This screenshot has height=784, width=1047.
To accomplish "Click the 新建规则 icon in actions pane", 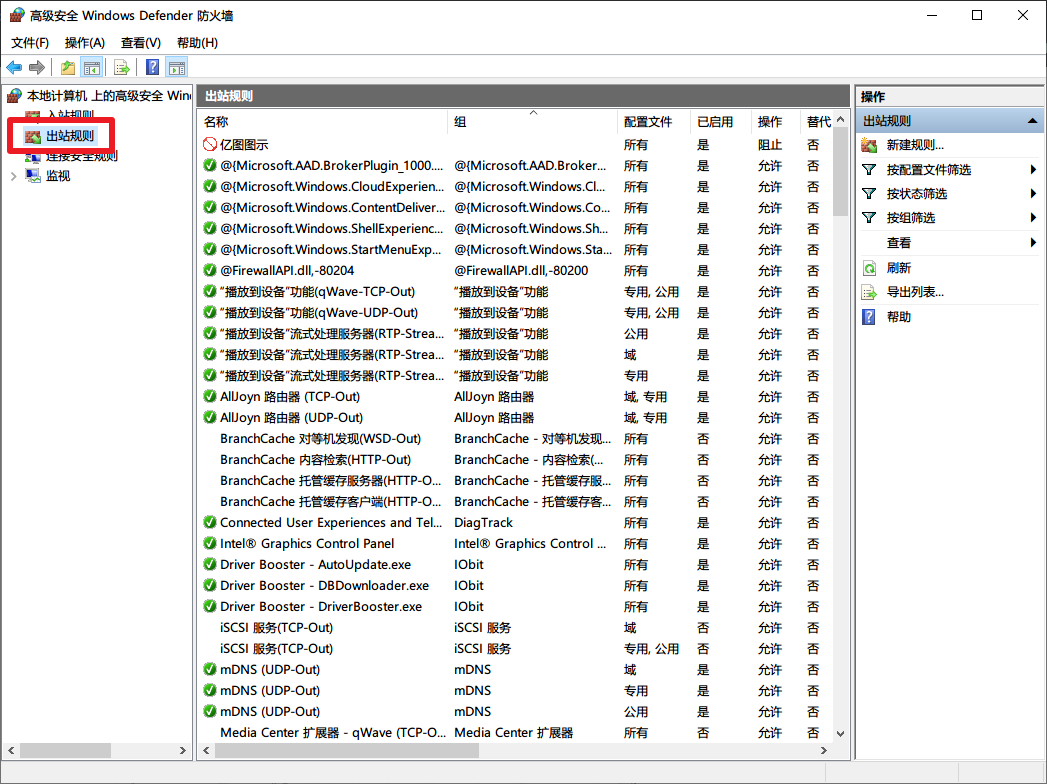I will [869, 145].
